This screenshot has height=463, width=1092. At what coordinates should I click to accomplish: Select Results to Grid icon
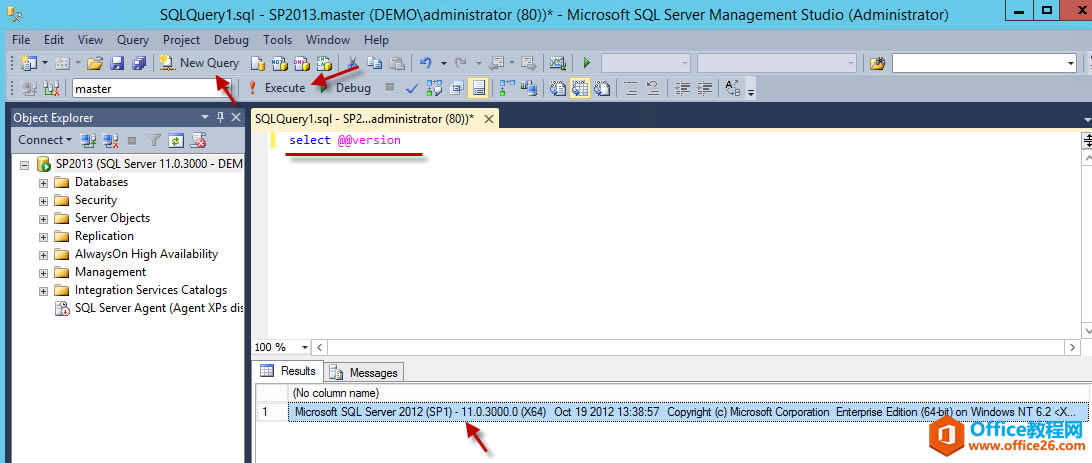click(x=580, y=88)
